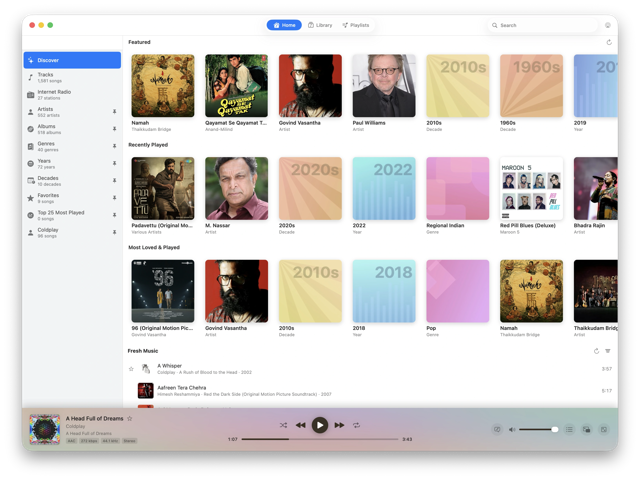Open the Paul Williams artist card

[x=384, y=86]
